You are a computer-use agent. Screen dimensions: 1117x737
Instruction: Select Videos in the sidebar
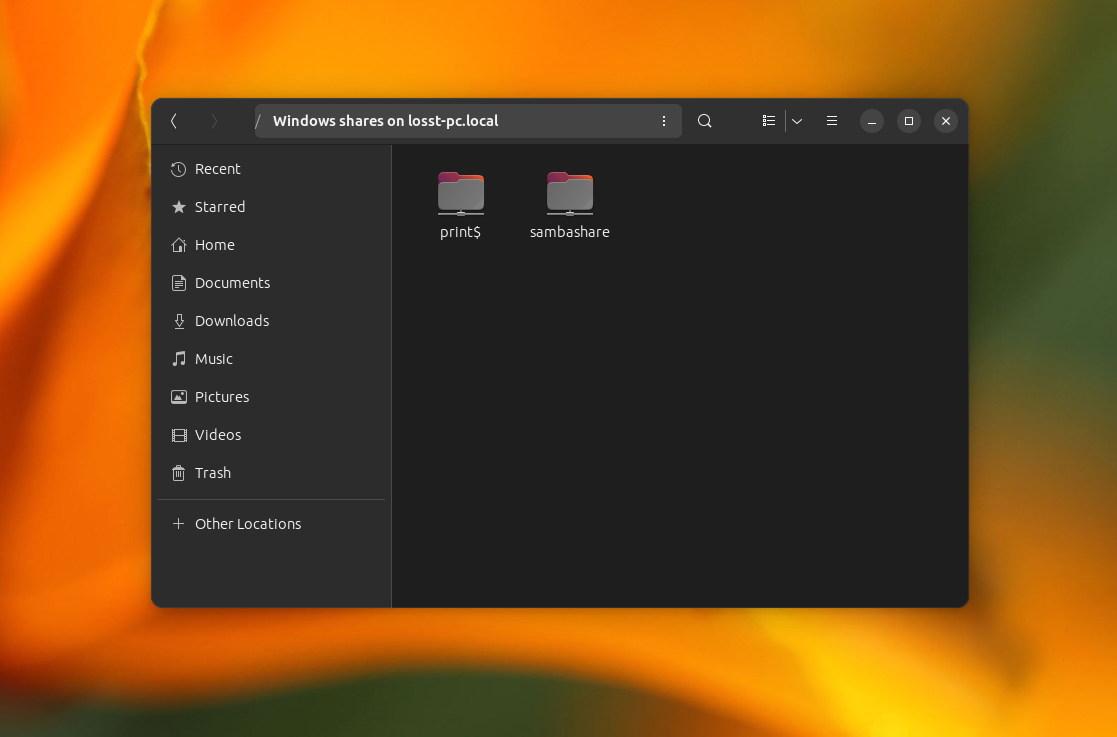pos(217,435)
